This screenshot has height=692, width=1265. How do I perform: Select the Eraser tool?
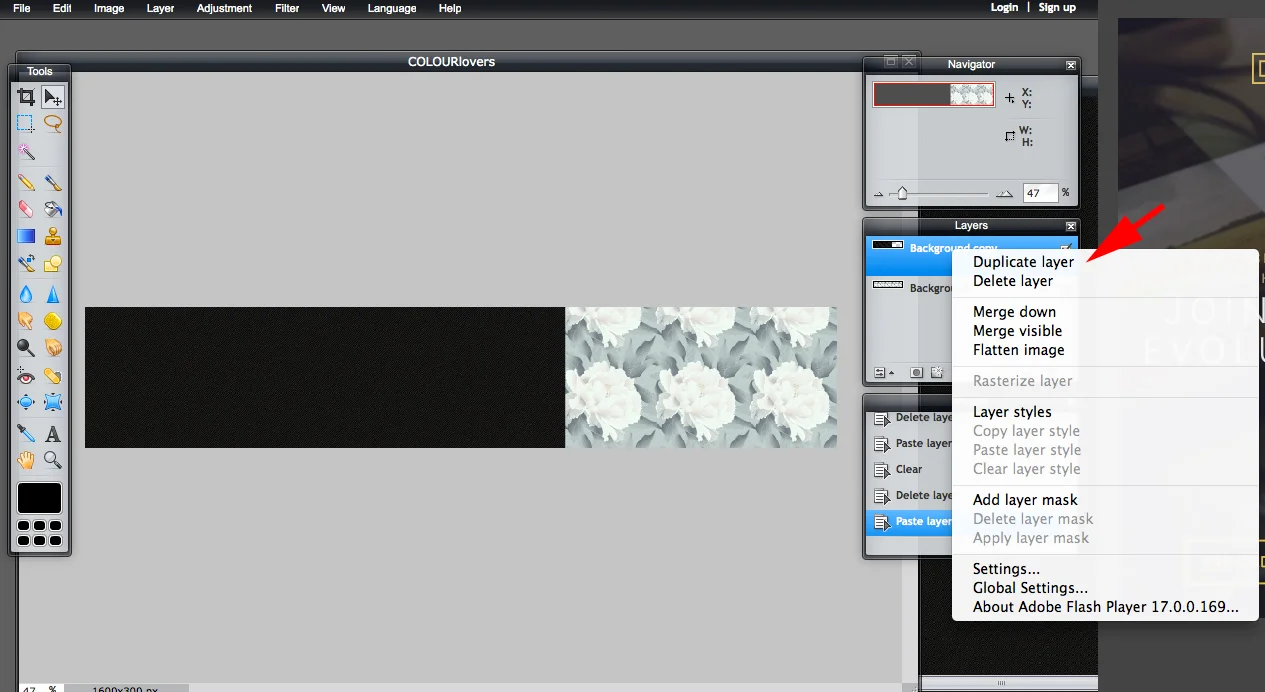(x=26, y=209)
